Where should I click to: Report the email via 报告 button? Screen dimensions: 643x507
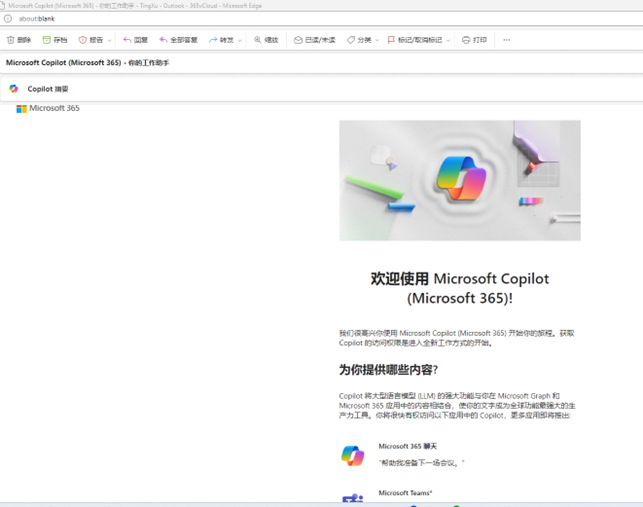point(91,40)
